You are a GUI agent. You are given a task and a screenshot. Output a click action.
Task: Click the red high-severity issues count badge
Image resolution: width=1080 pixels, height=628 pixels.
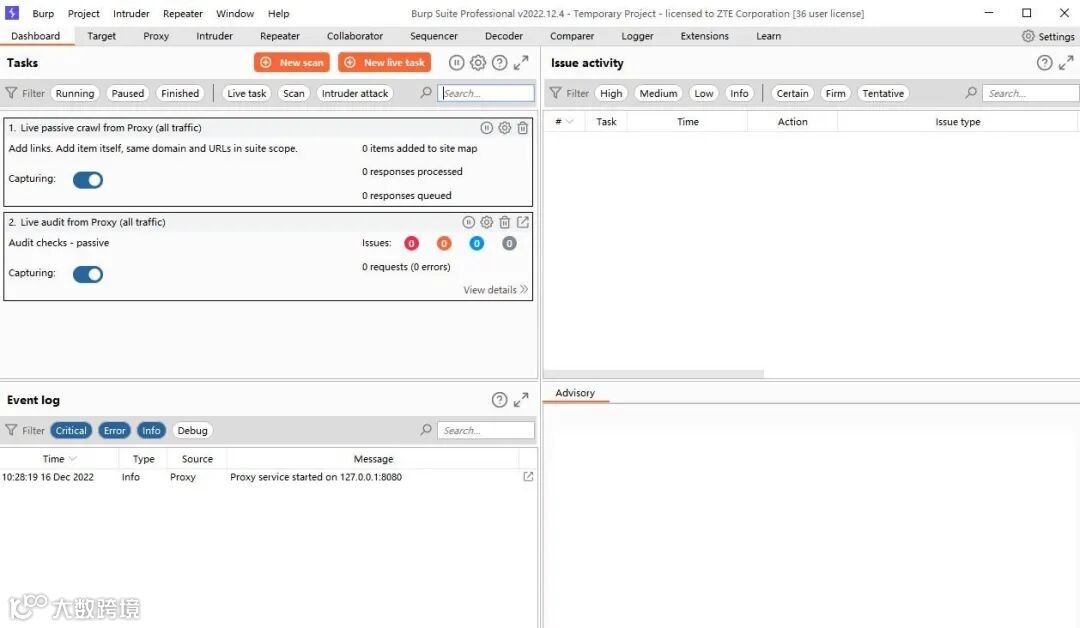[x=411, y=243]
